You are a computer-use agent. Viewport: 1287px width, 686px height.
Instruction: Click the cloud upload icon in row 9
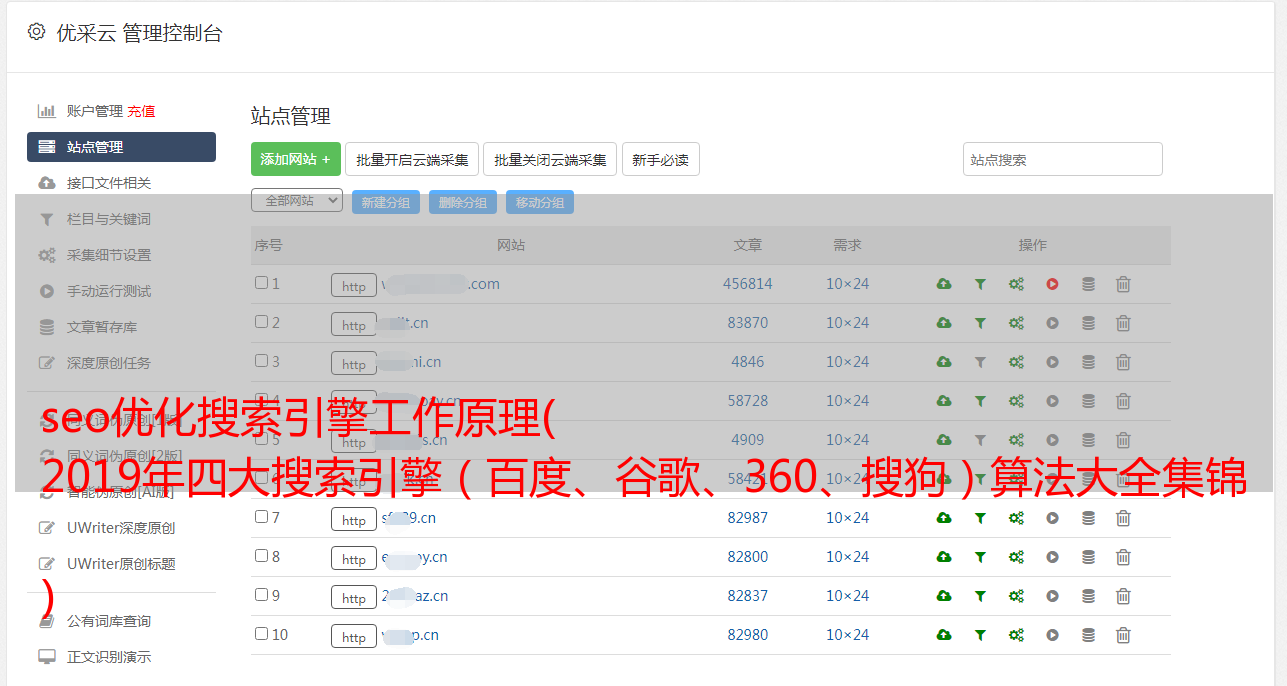944,596
